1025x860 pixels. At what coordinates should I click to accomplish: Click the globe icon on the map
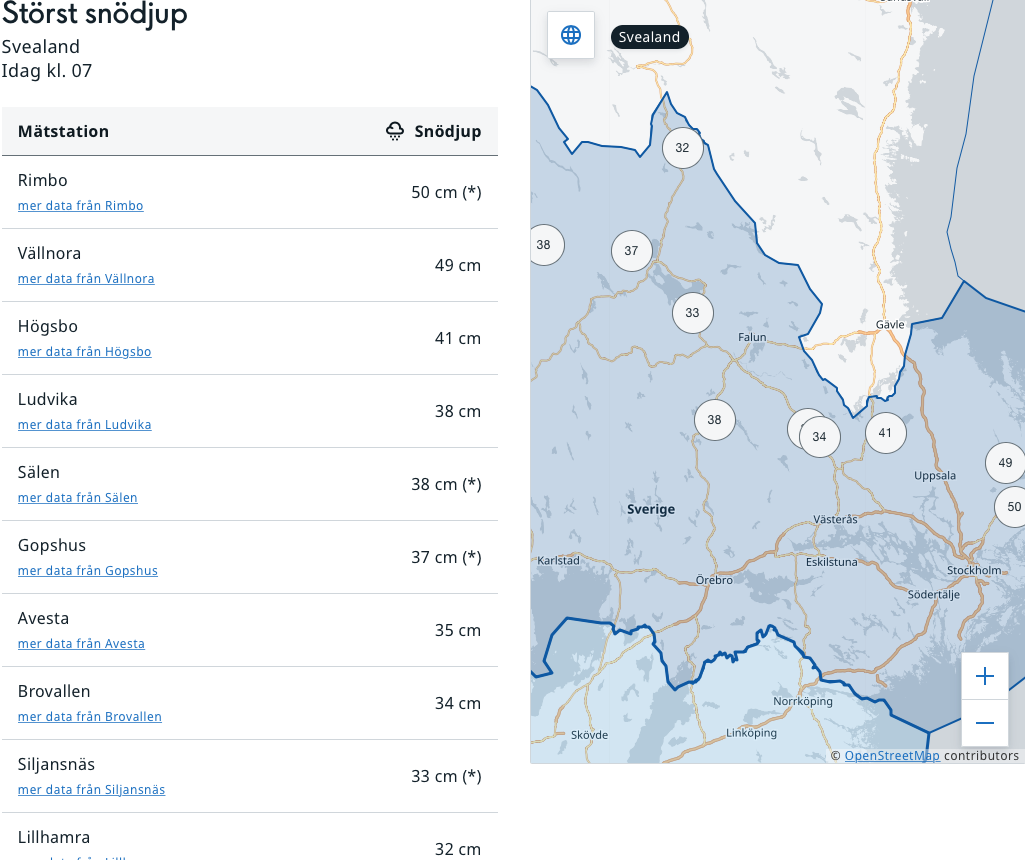[x=571, y=35]
